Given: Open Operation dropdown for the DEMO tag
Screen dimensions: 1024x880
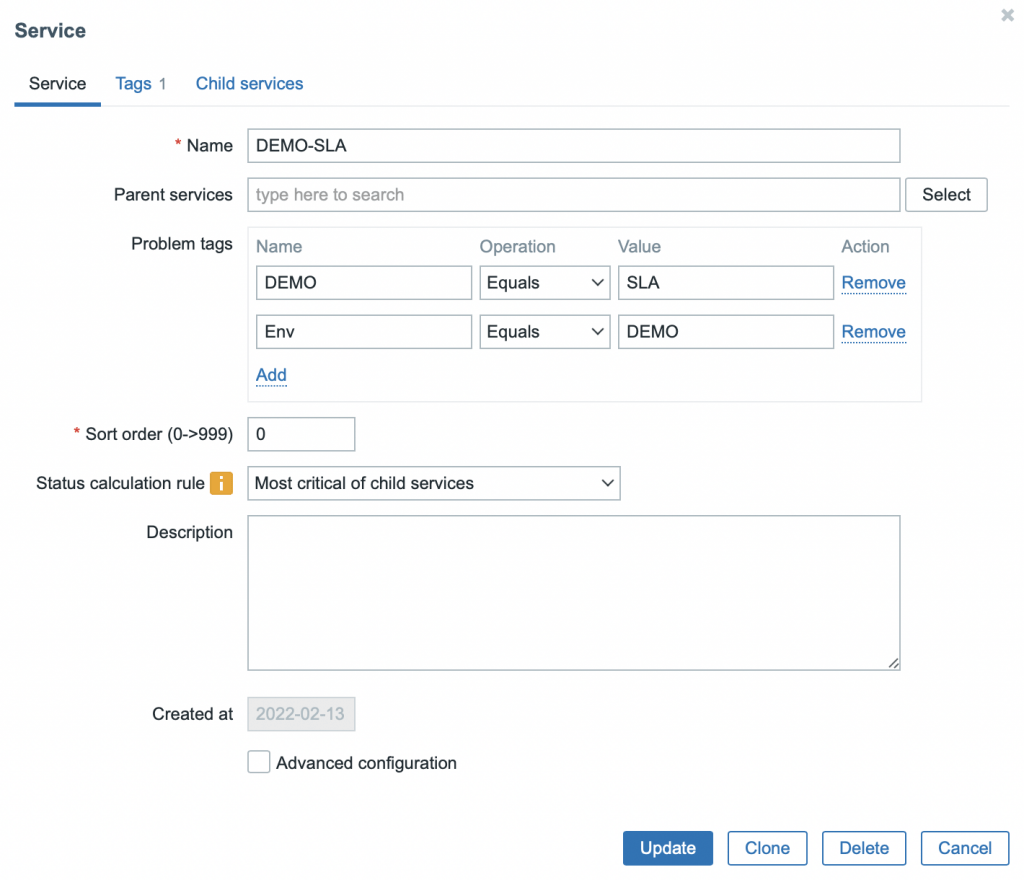Looking at the screenshot, I should (544, 283).
